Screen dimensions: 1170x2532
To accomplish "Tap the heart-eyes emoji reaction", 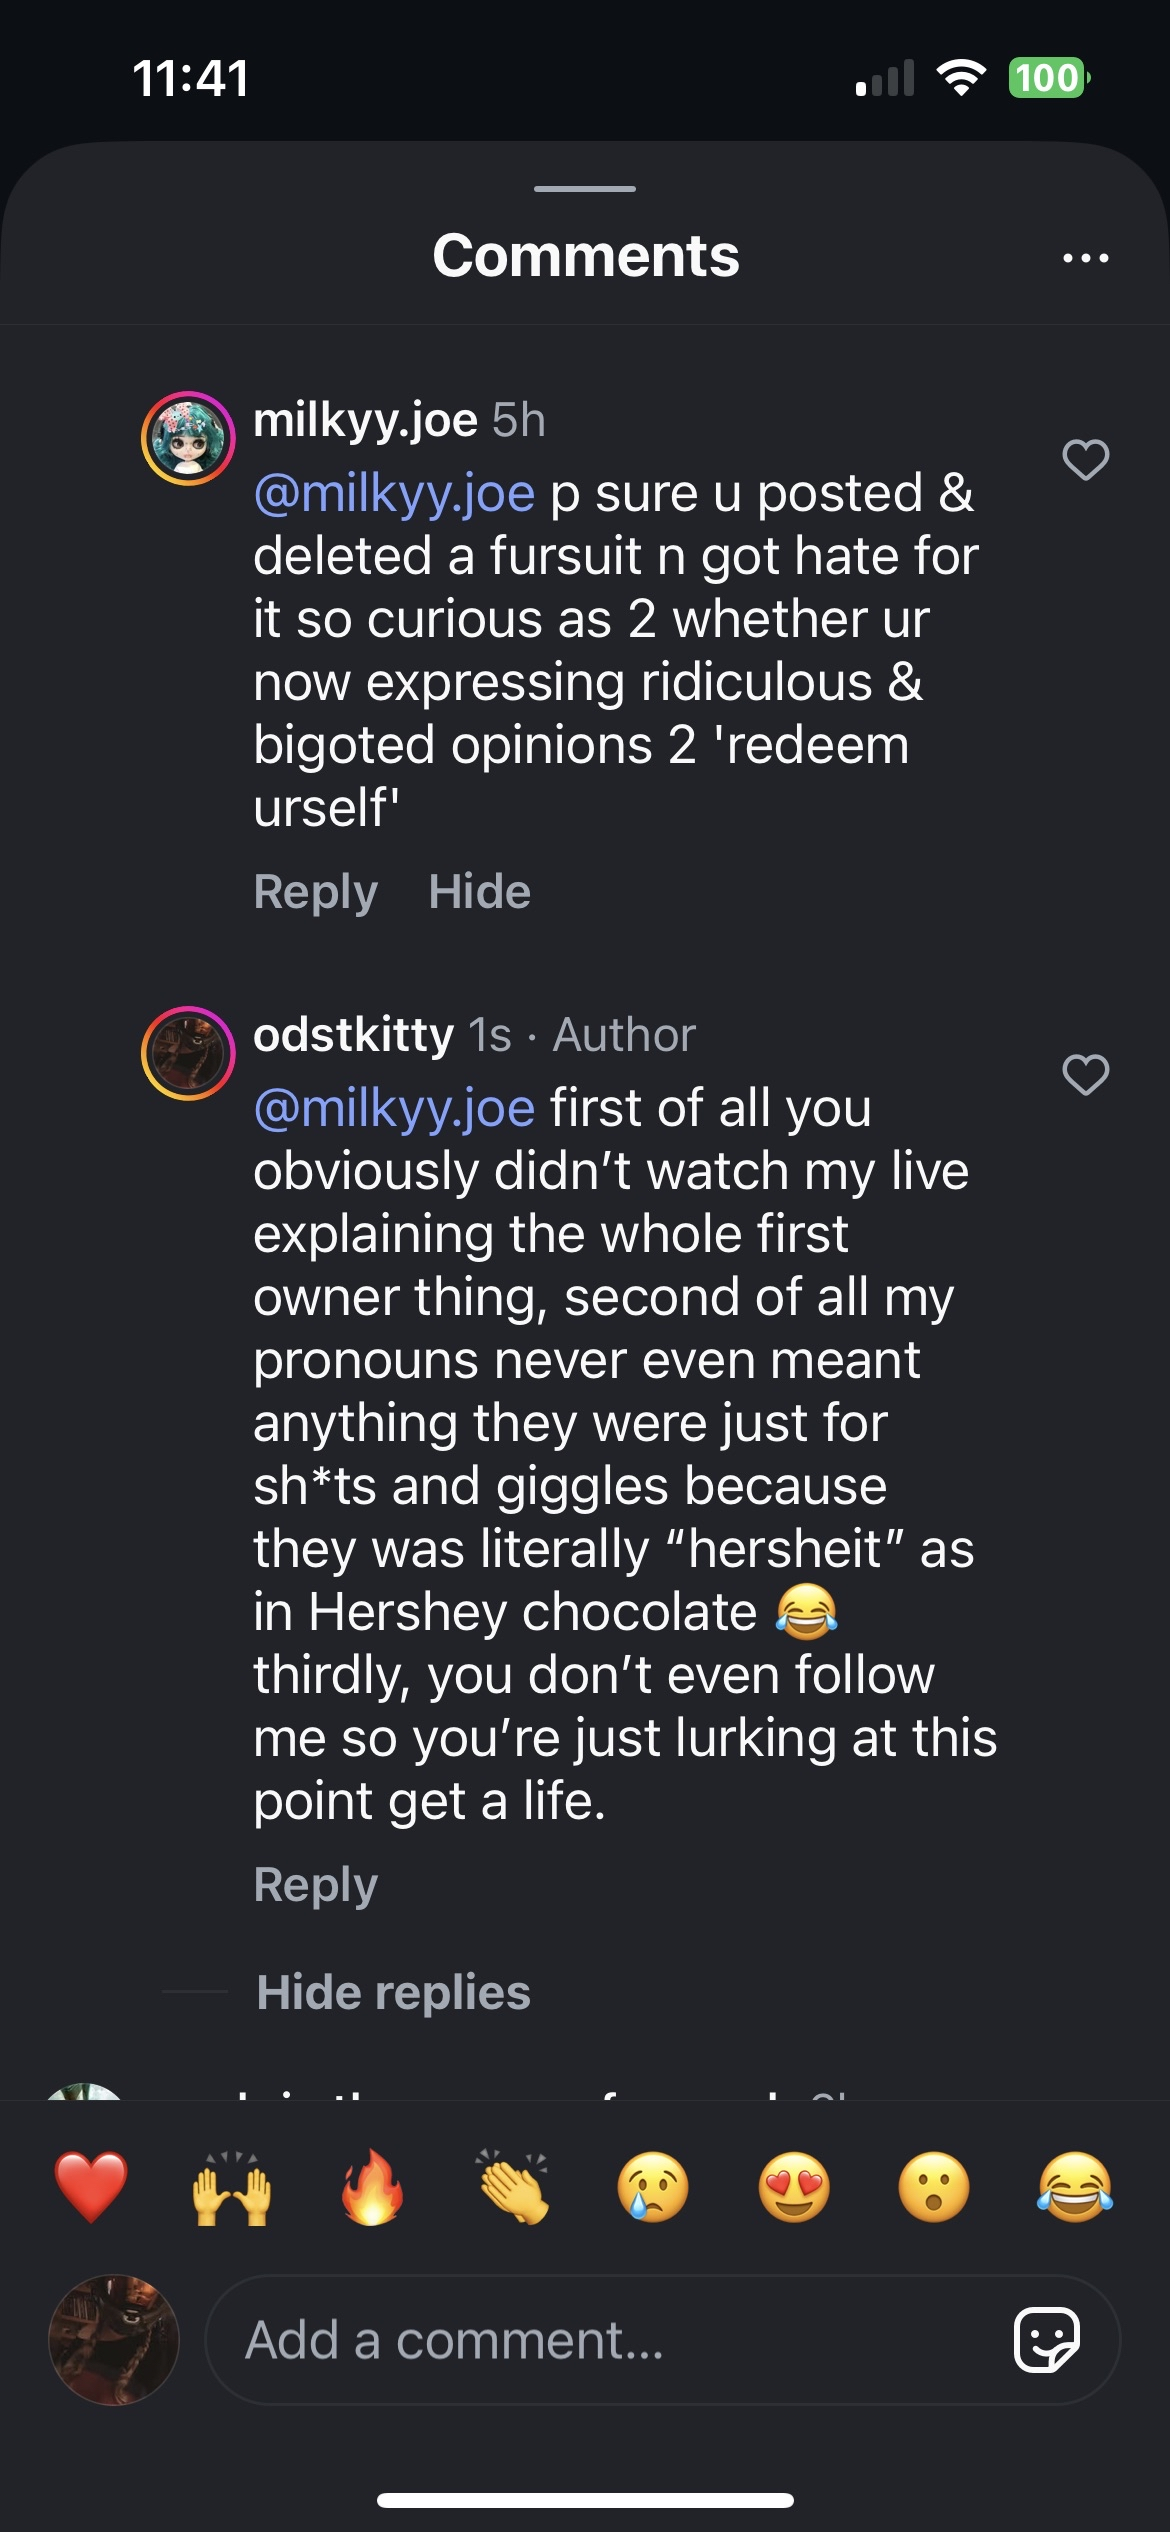I will point(795,2187).
